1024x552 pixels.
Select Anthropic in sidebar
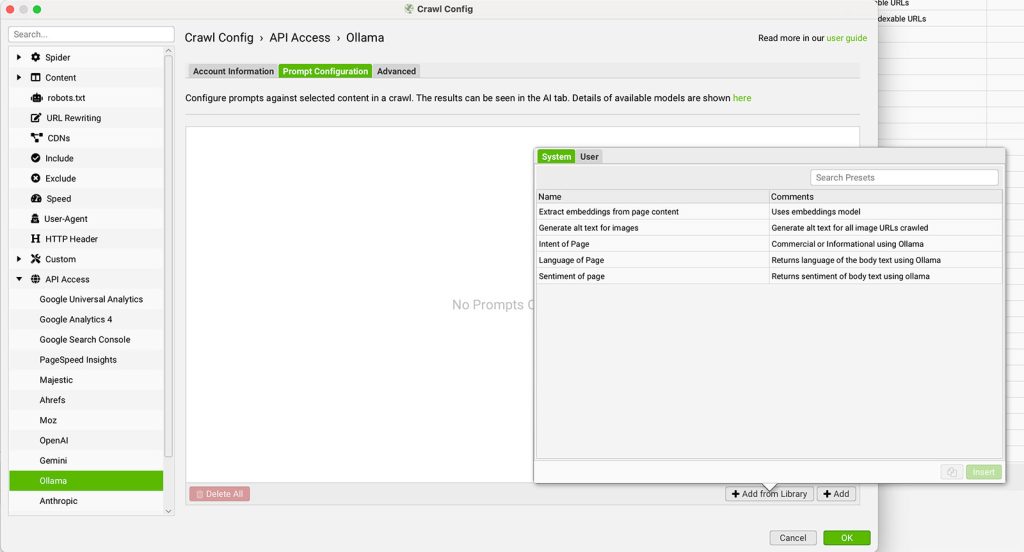(86, 501)
